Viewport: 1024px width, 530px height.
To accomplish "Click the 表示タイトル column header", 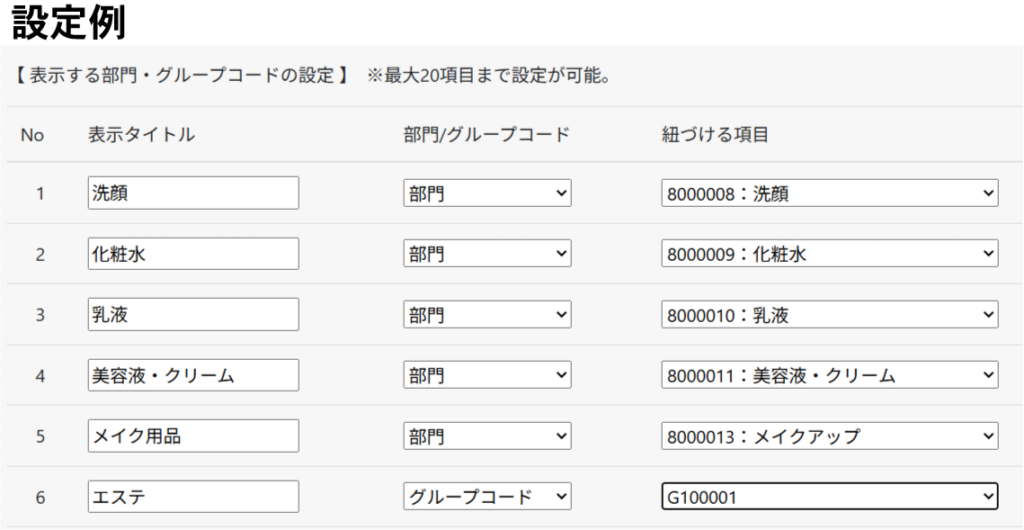I will coord(141,135).
